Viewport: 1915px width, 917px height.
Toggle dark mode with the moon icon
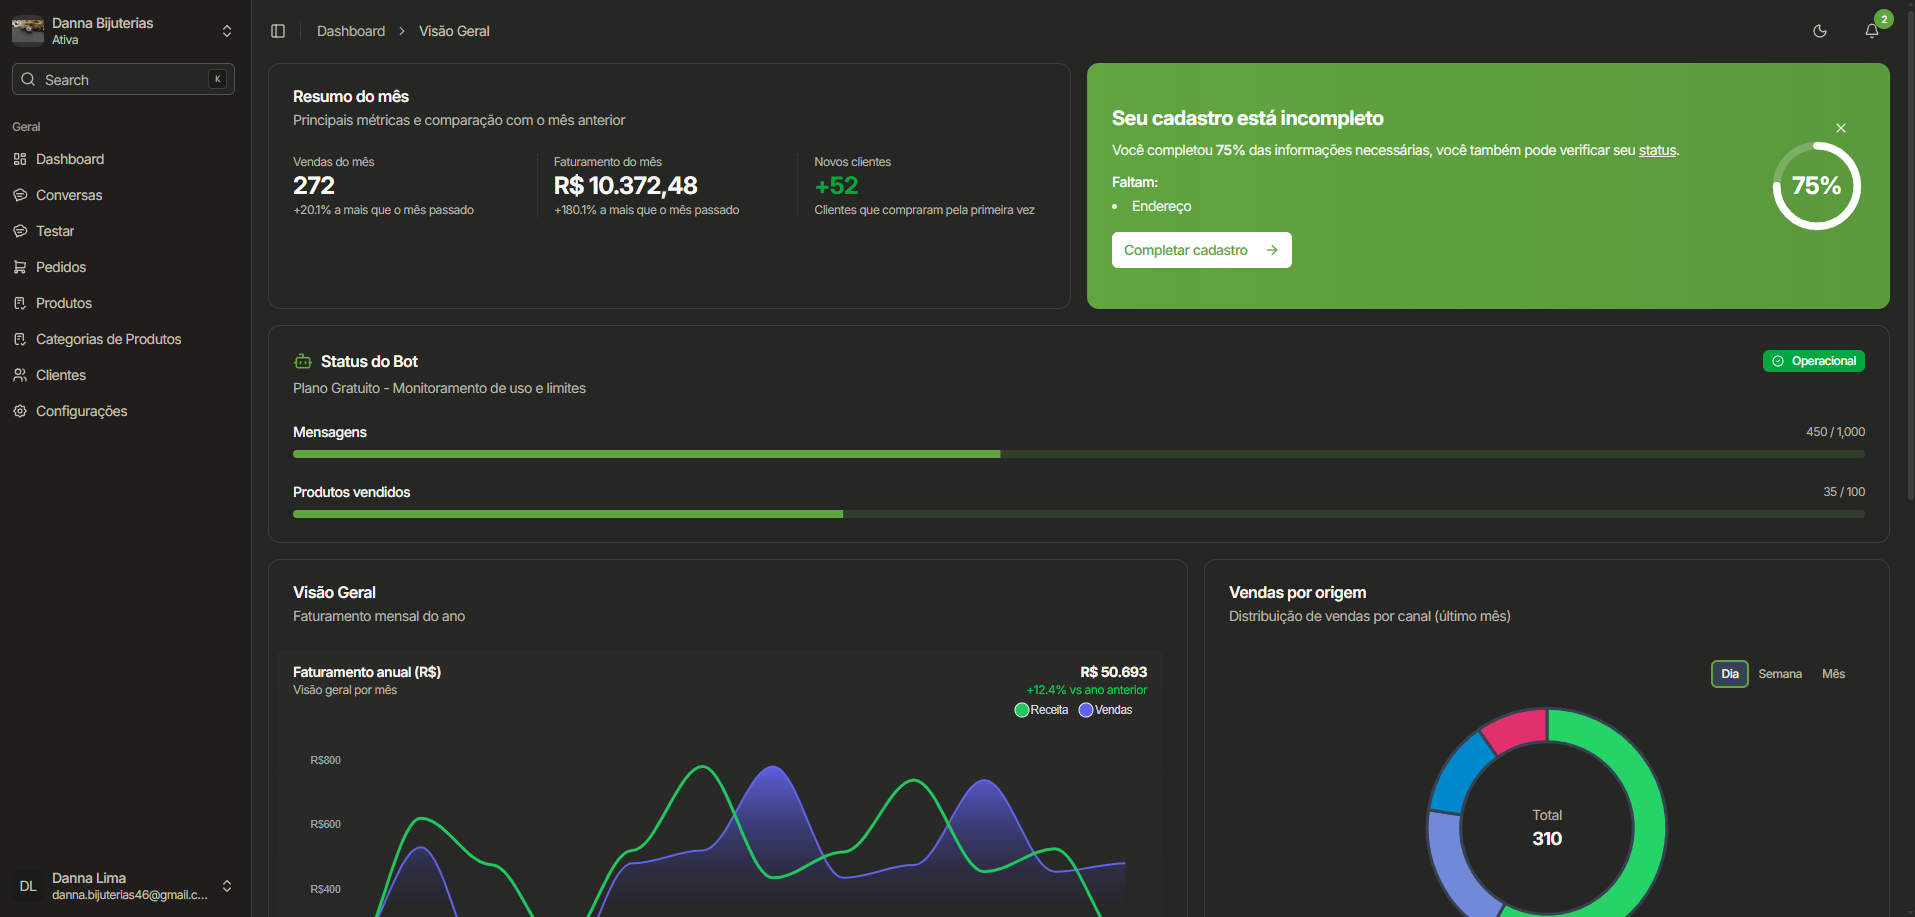click(x=1820, y=31)
